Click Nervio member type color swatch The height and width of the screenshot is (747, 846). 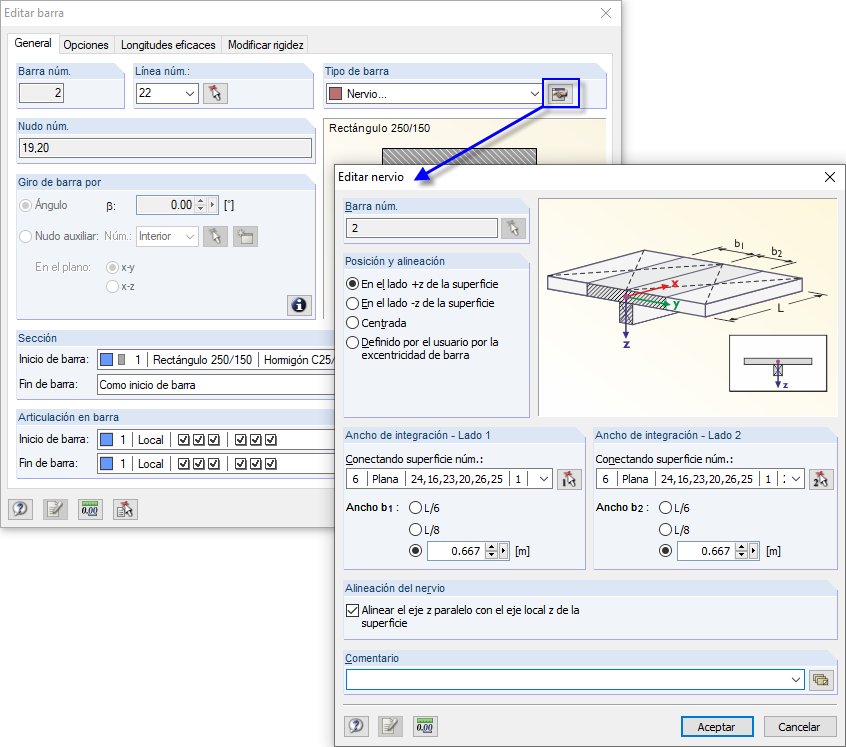(x=336, y=94)
